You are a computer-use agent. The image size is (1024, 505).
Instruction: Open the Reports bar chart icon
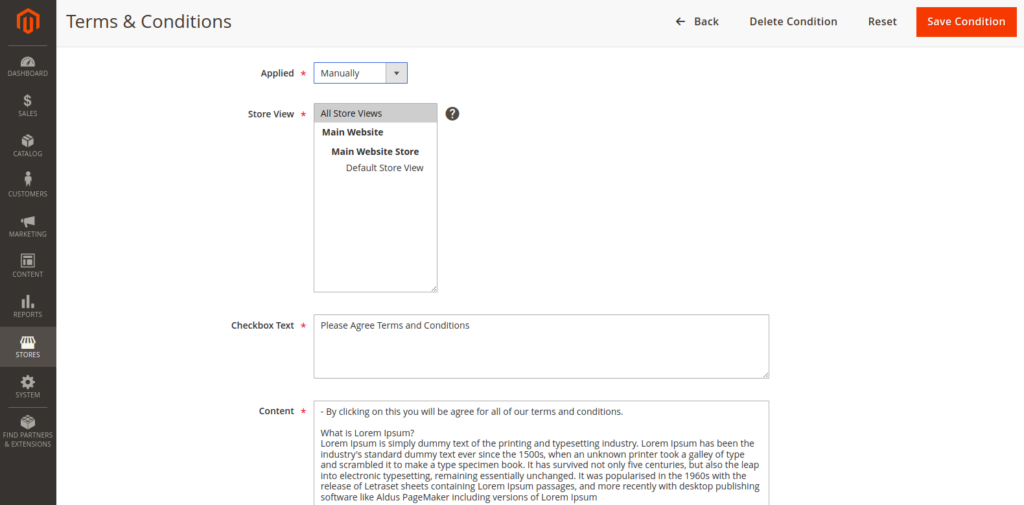(27, 306)
